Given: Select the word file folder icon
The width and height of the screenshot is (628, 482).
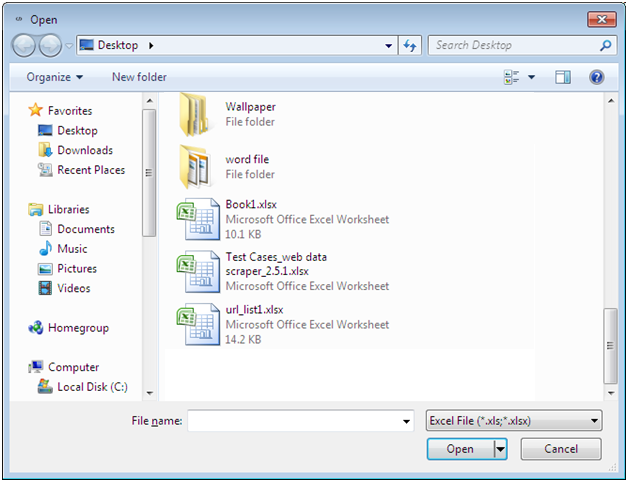Looking at the screenshot, I should (195, 166).
